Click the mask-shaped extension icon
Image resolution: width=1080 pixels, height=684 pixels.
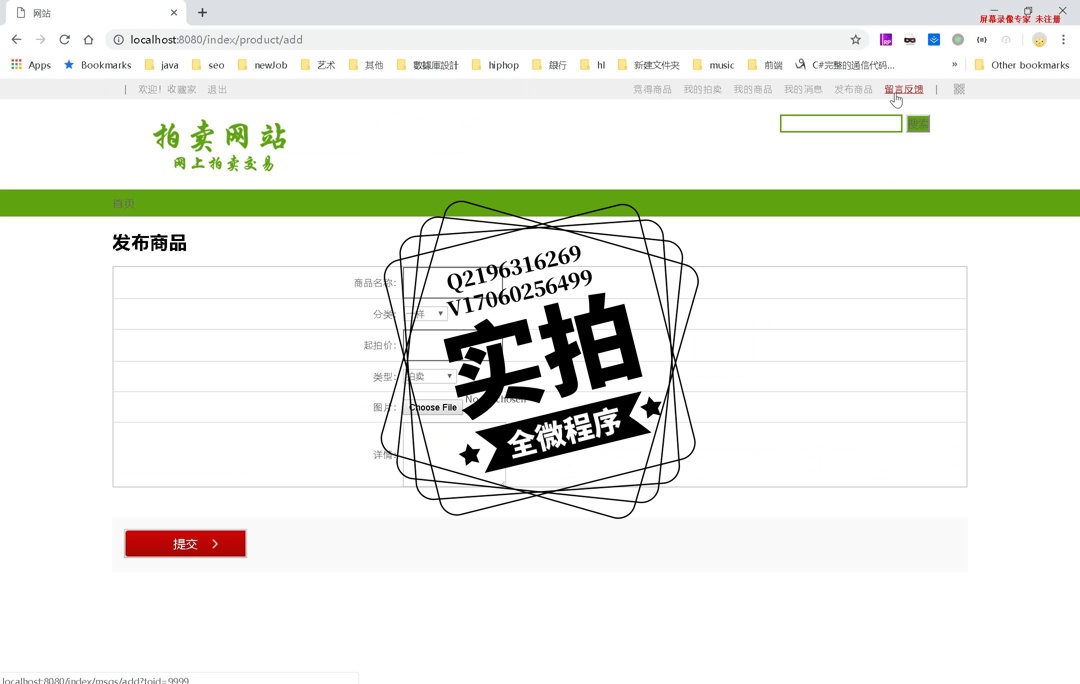[x=910, y=40]
